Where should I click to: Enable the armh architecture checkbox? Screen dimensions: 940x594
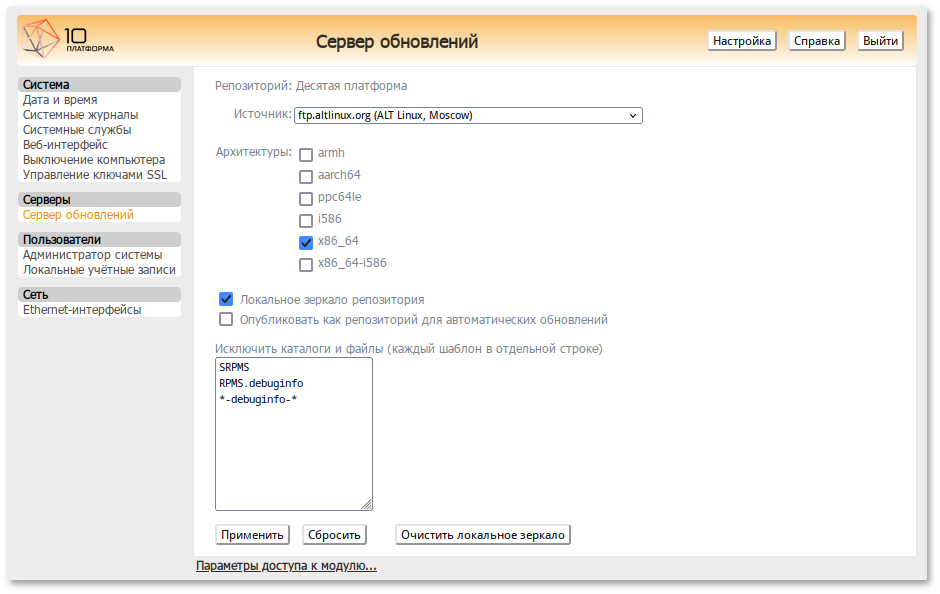coord(306,155)
